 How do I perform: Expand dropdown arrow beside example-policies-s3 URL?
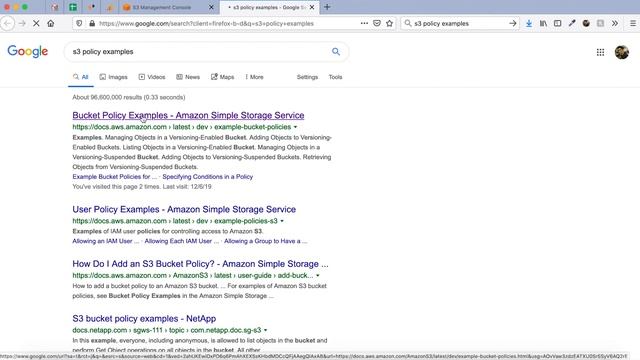(x=282, y=221)
